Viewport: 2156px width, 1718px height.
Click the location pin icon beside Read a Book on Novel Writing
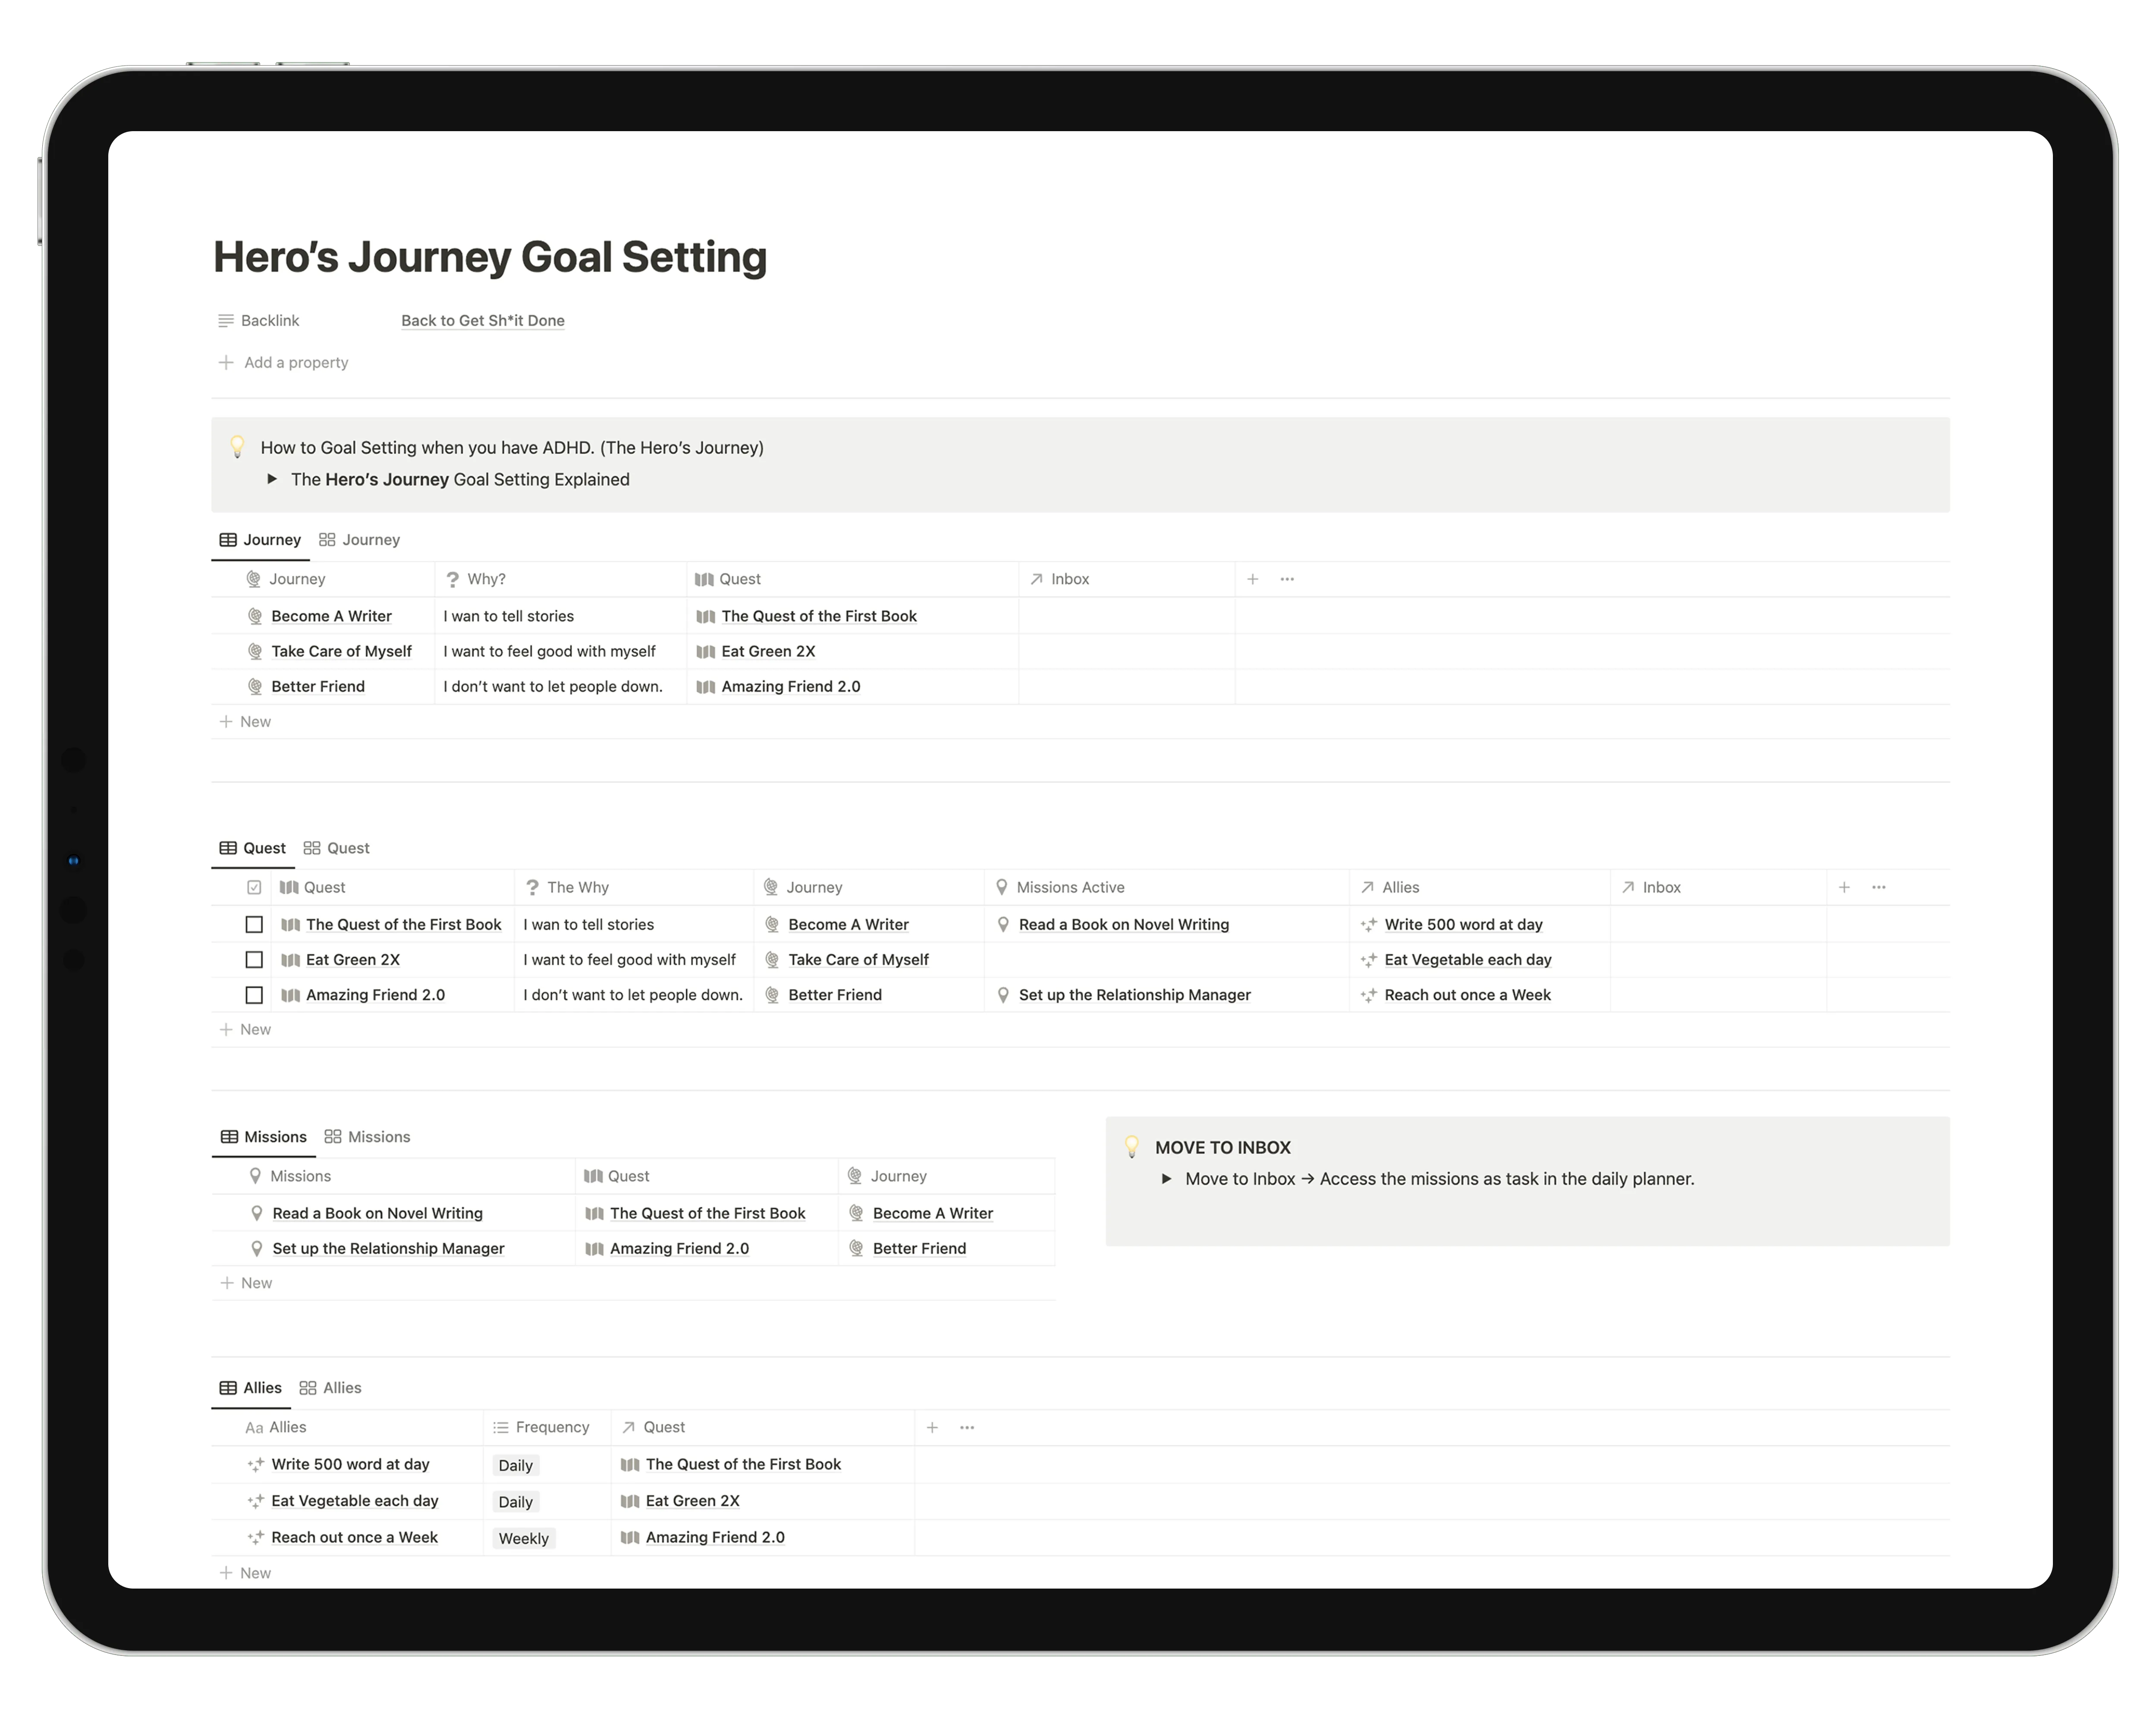(x=1002, y=924)
